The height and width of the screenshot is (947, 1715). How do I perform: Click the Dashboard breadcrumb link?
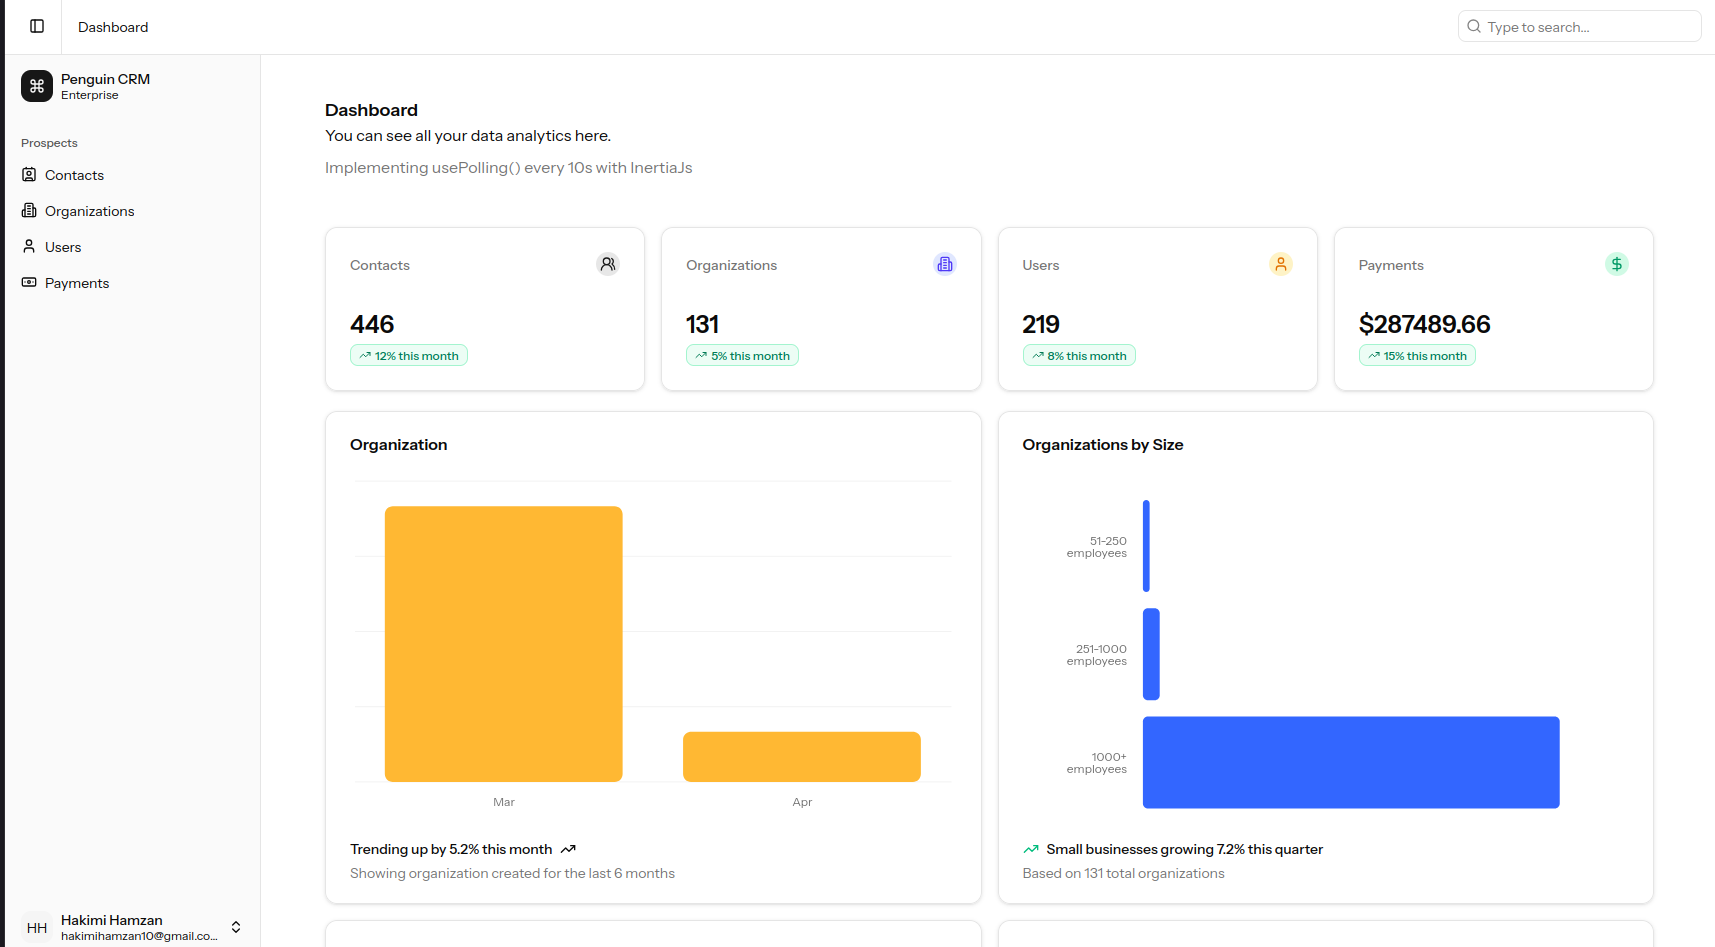[113, 27]
